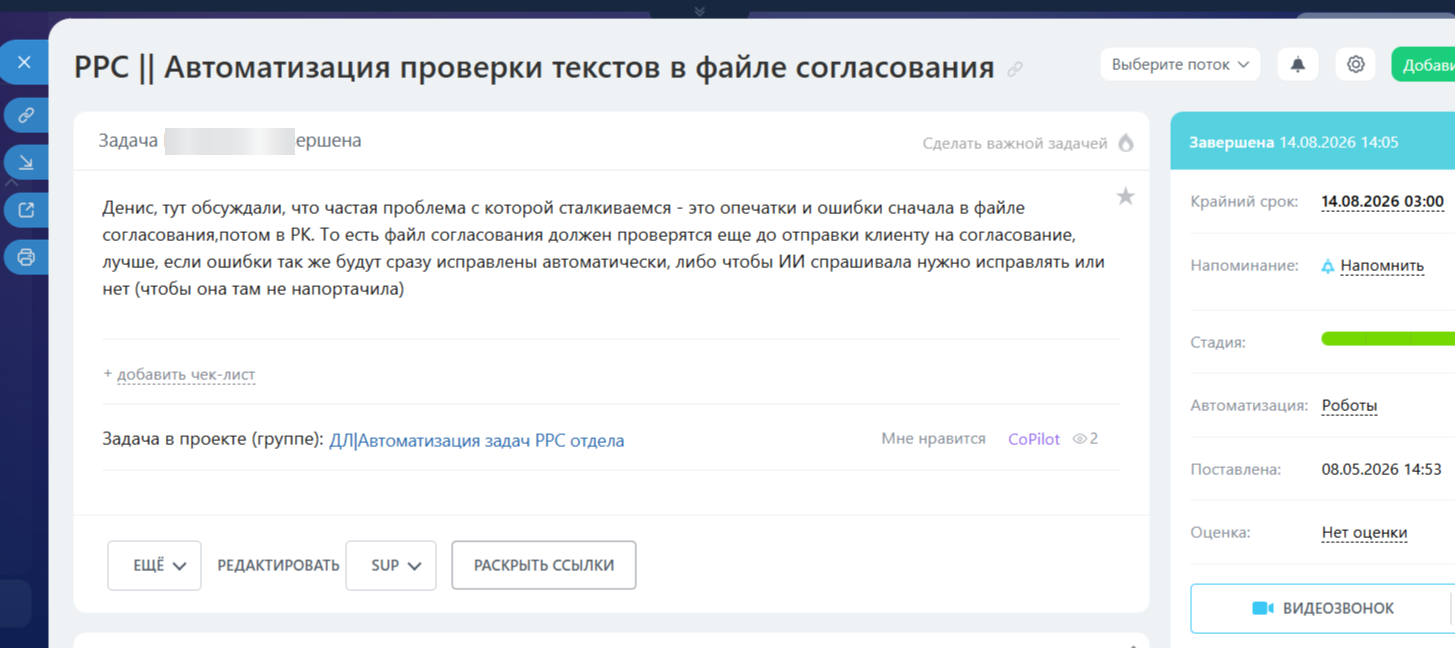Screen dimensions: 1455x648
Task: Click the 'Автоматизация:' label
Action: click(1249, 406)
